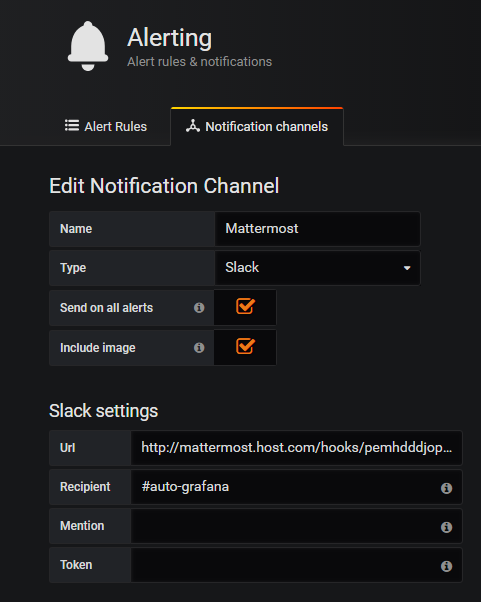This screenshot has height=602, width=481.
Task: Click info icon beside Include image
Action: coord(199,347)
